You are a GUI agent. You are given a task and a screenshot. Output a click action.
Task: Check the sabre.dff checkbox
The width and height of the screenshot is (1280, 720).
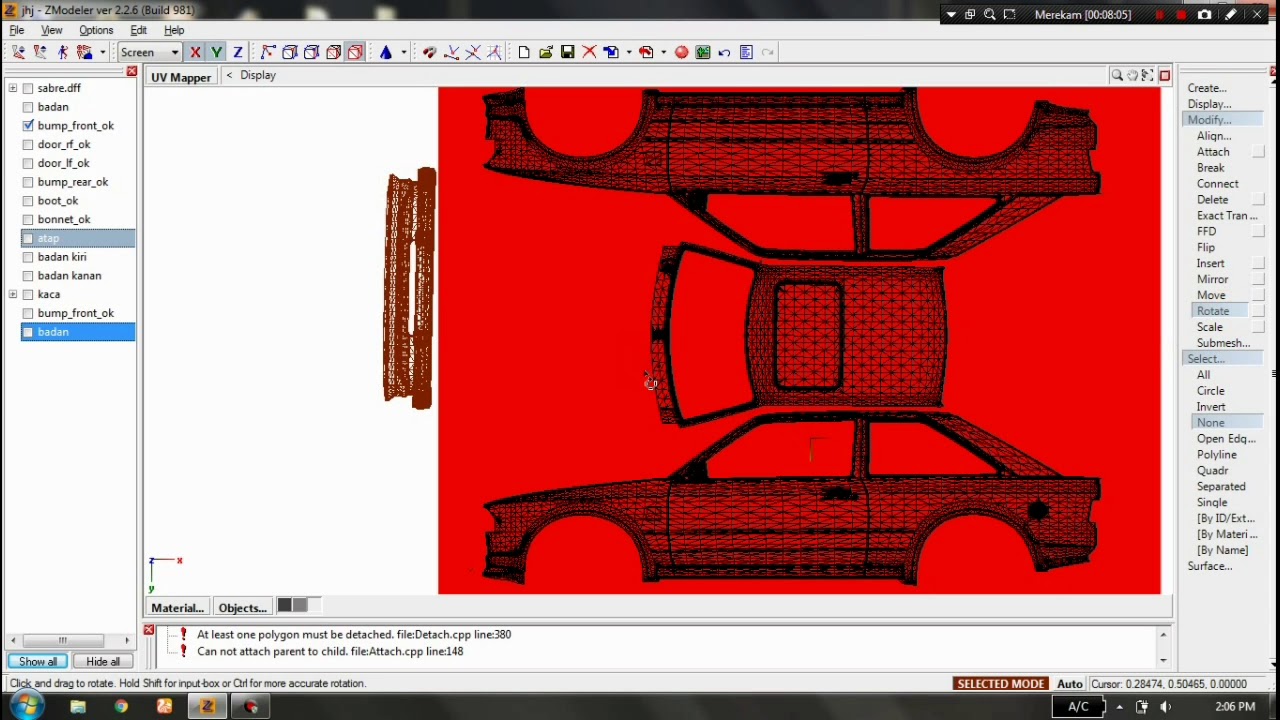point(28,88)
